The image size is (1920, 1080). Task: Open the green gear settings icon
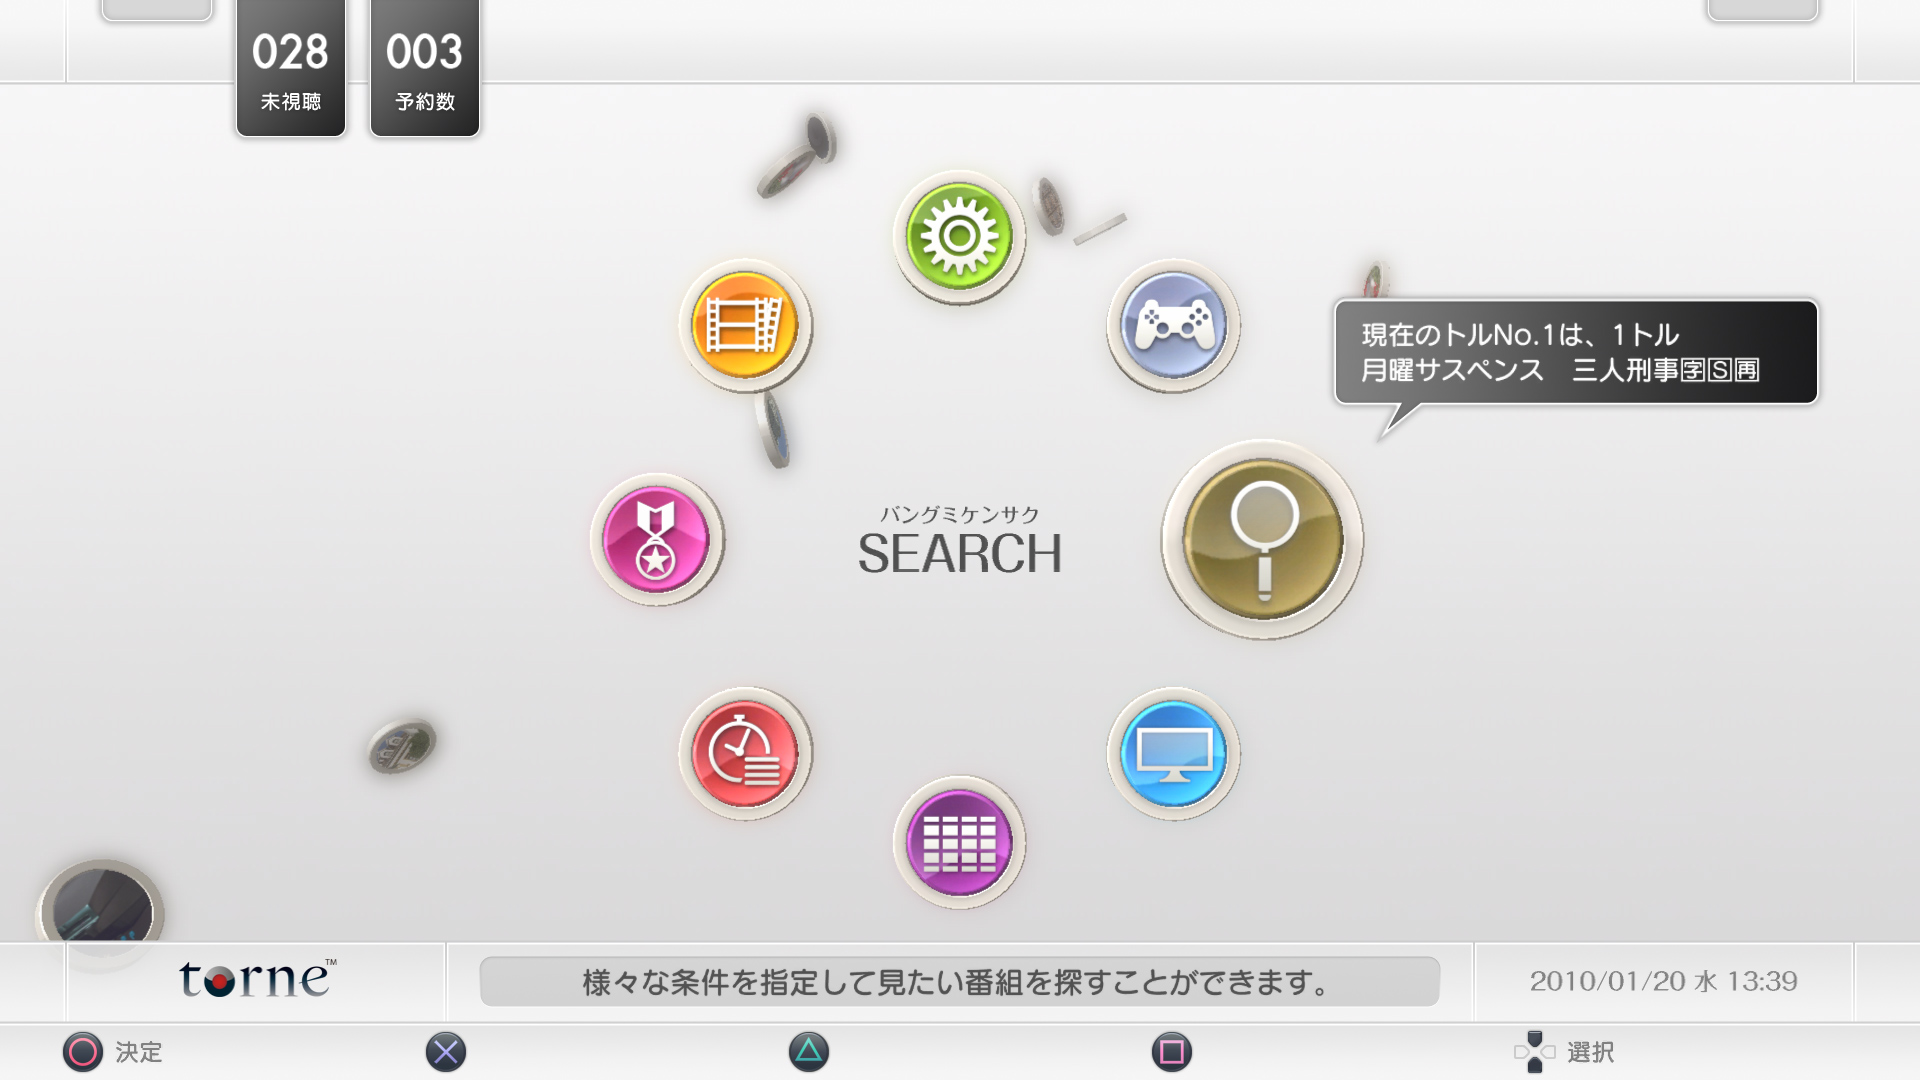959,237
